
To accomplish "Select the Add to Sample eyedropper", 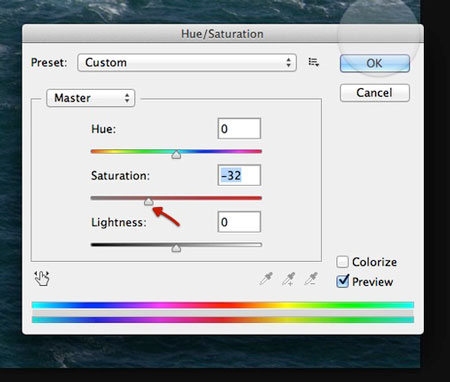I will click(289, 279).
